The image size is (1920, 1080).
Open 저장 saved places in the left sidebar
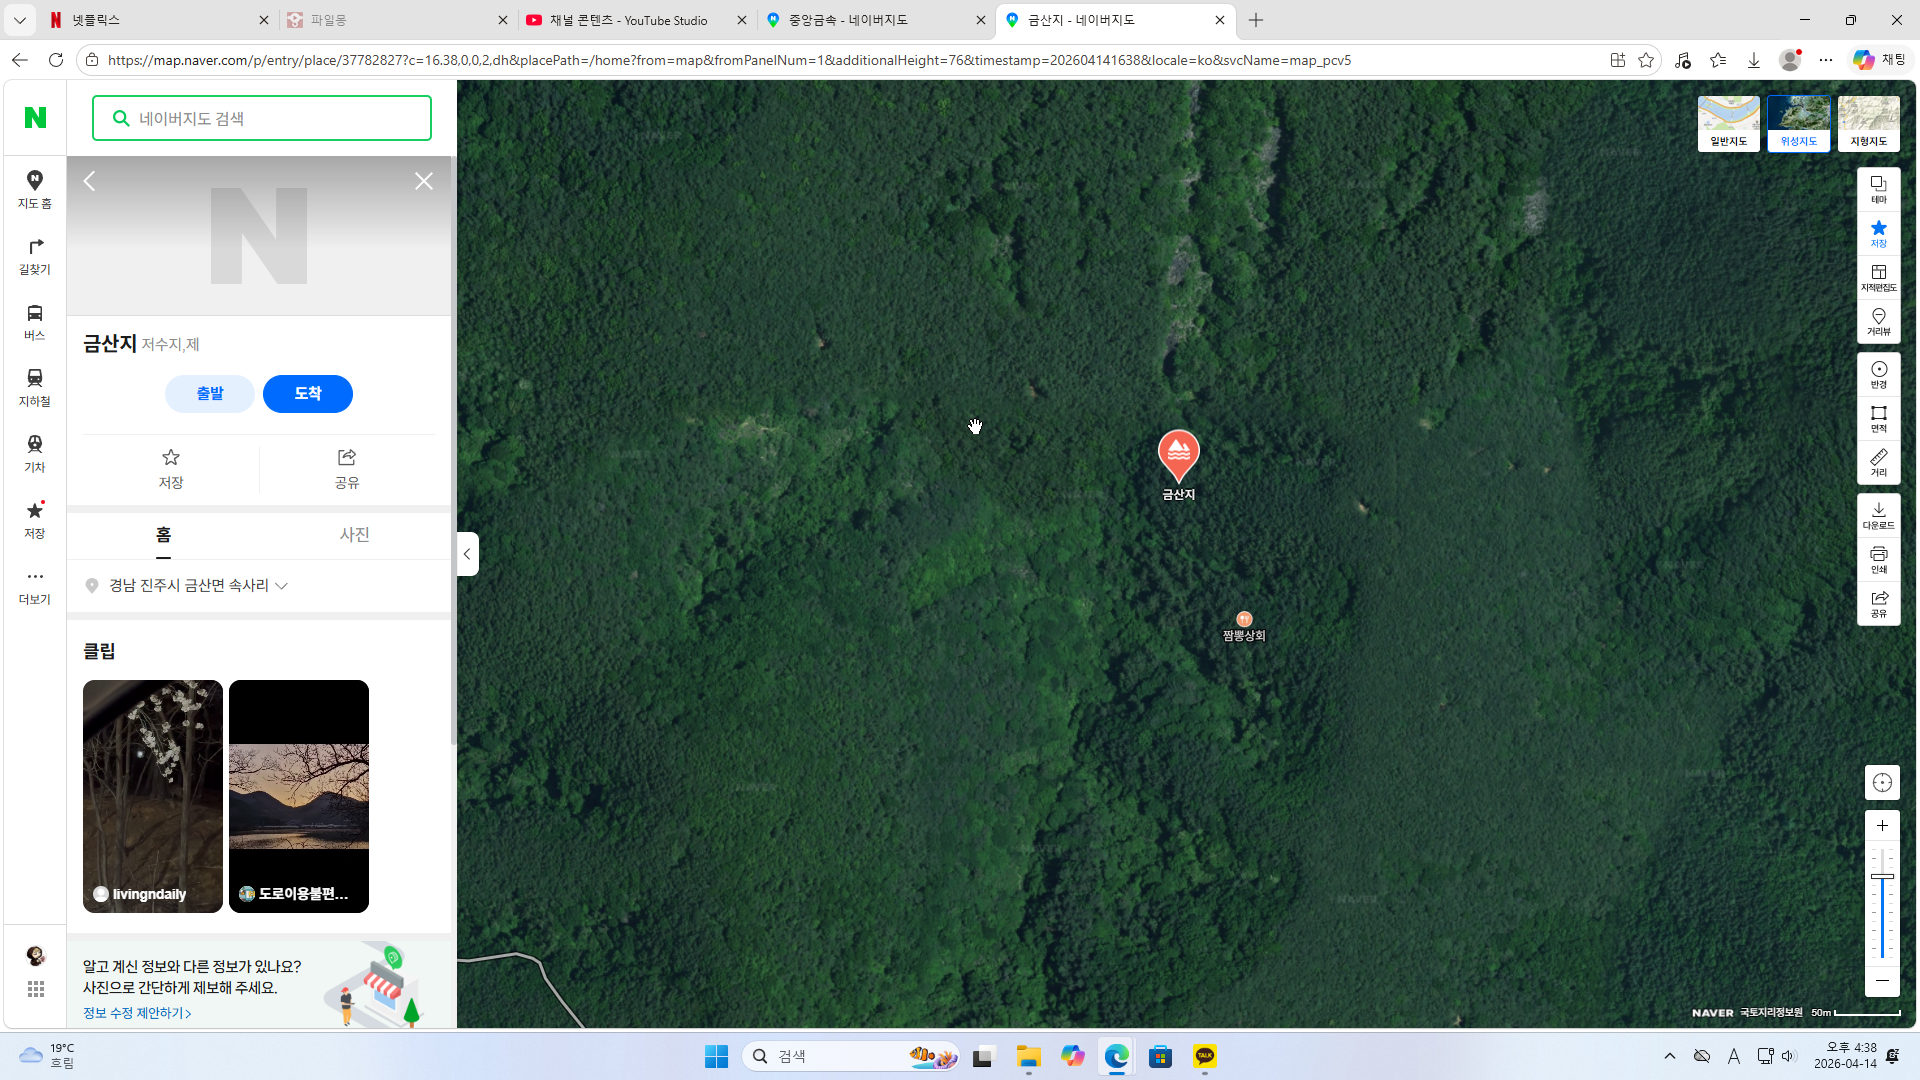35,520
